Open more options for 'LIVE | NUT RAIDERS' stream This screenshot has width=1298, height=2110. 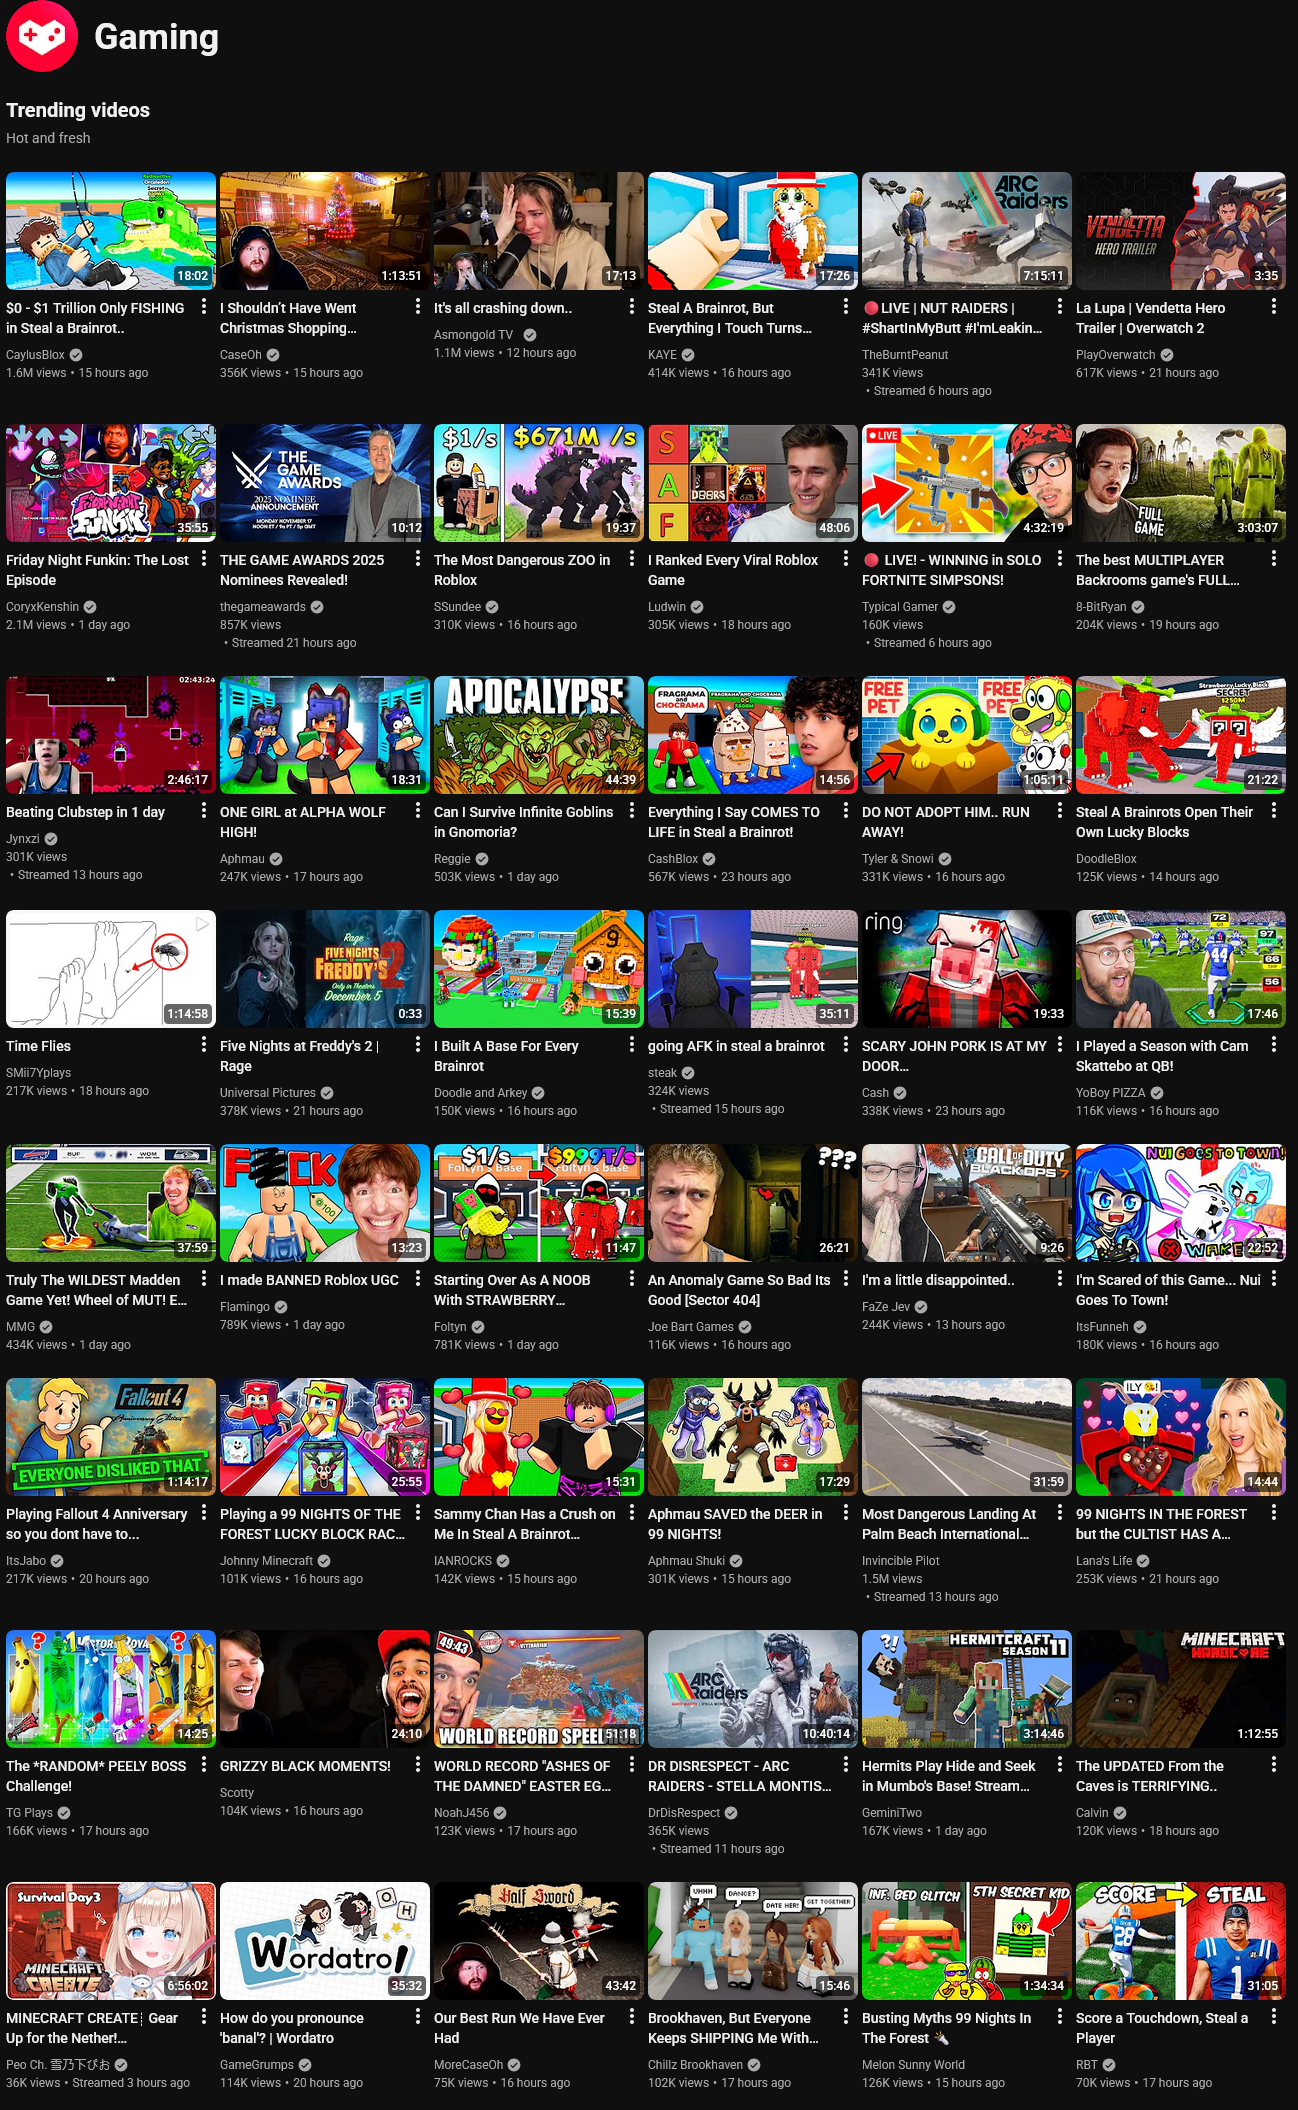[x=1060, y=307]
